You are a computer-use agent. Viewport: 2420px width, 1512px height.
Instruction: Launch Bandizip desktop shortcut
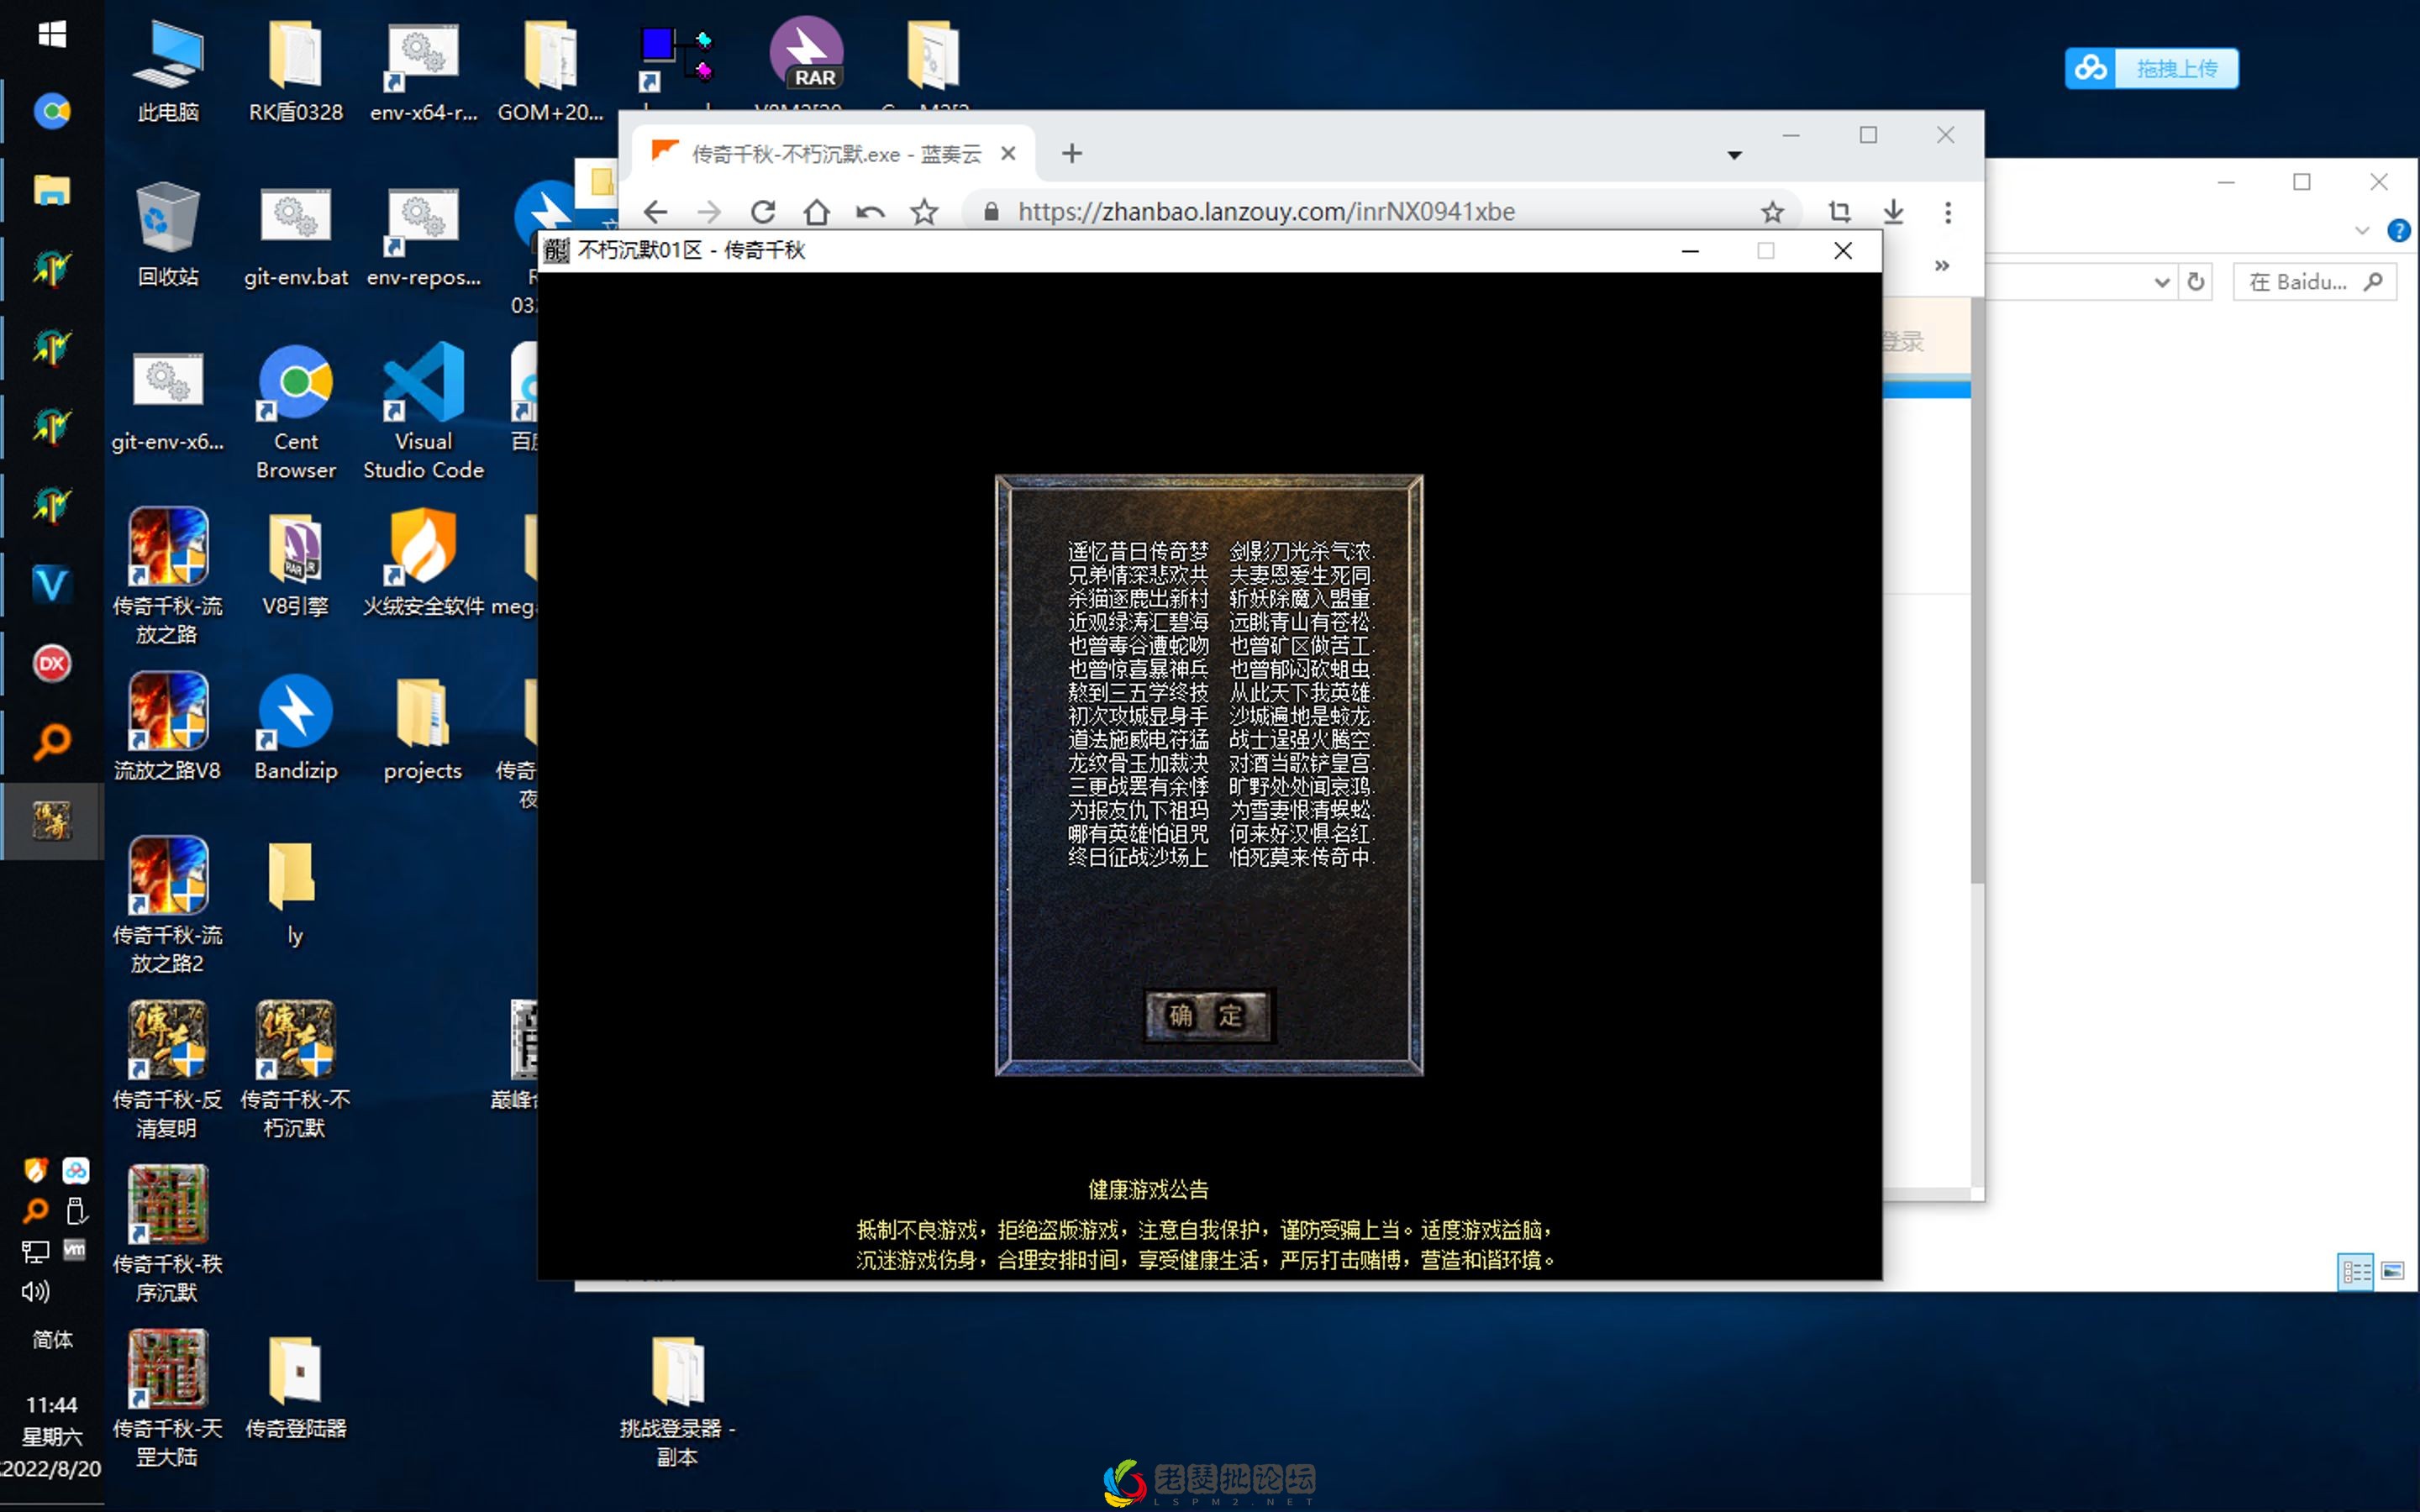pos(296,728)
